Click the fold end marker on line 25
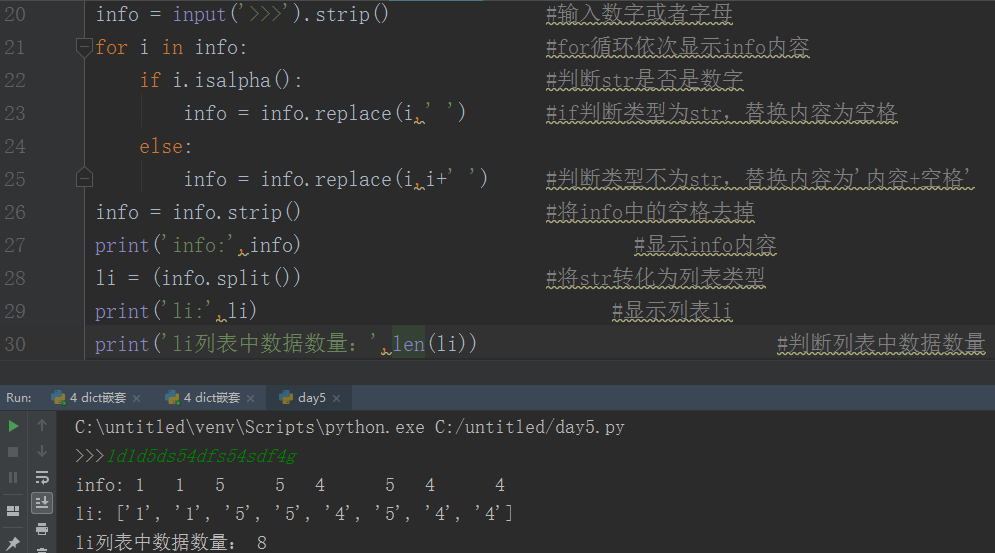The width and height of the screenshot is (995, 553). (x=84, y=177)
